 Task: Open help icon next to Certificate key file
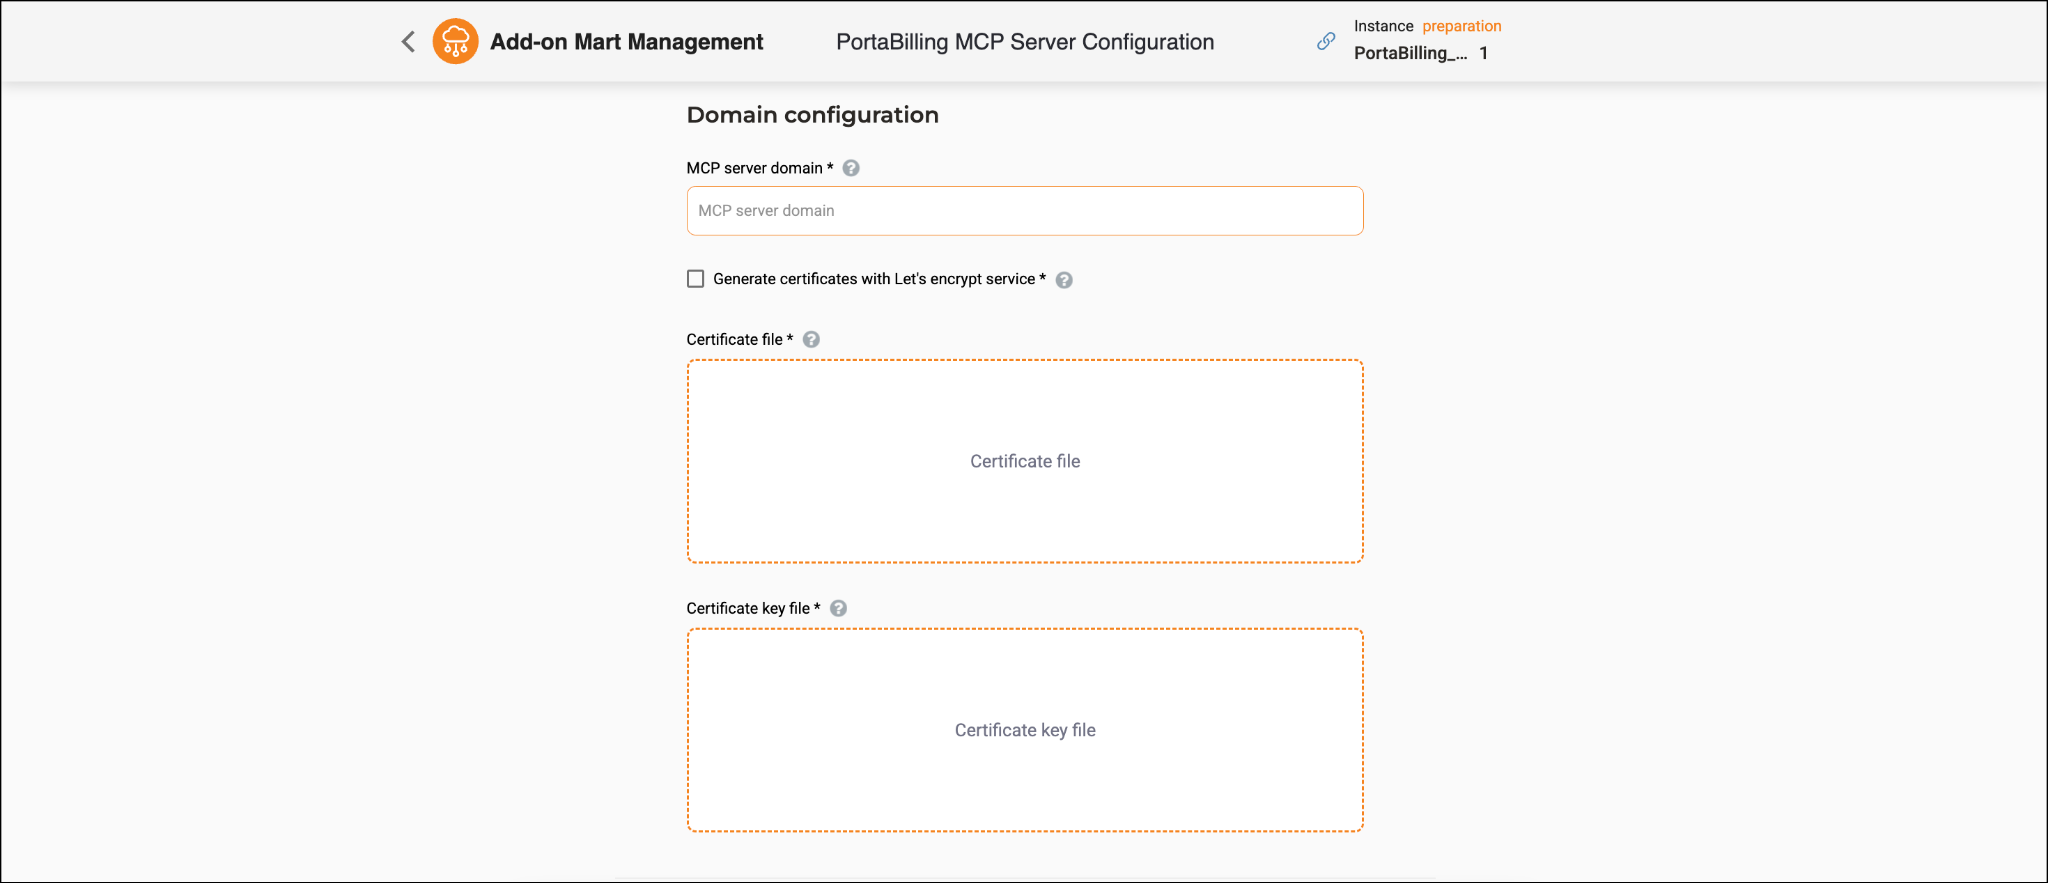click(x=838, y=608)
